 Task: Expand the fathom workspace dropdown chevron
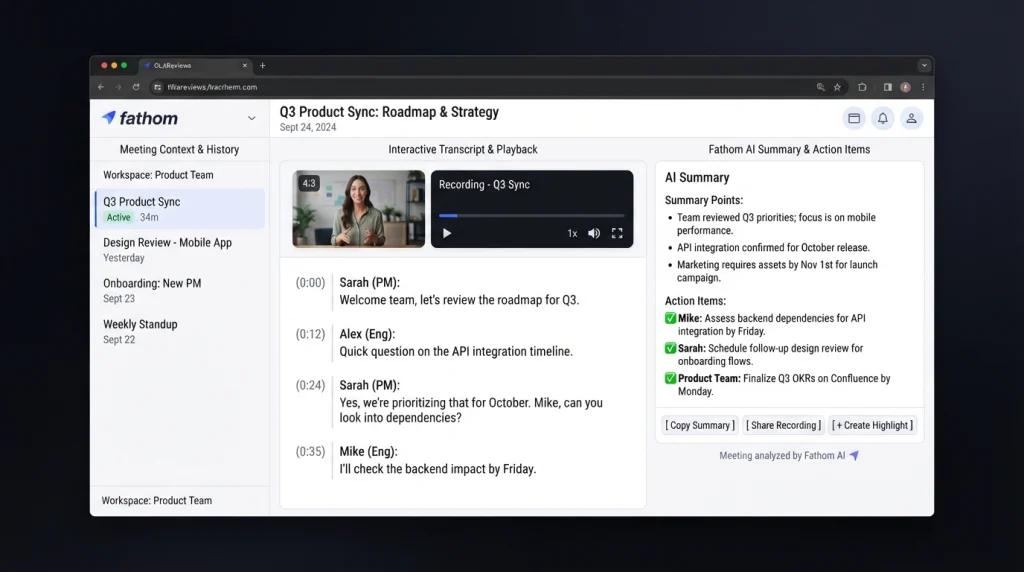251,118
